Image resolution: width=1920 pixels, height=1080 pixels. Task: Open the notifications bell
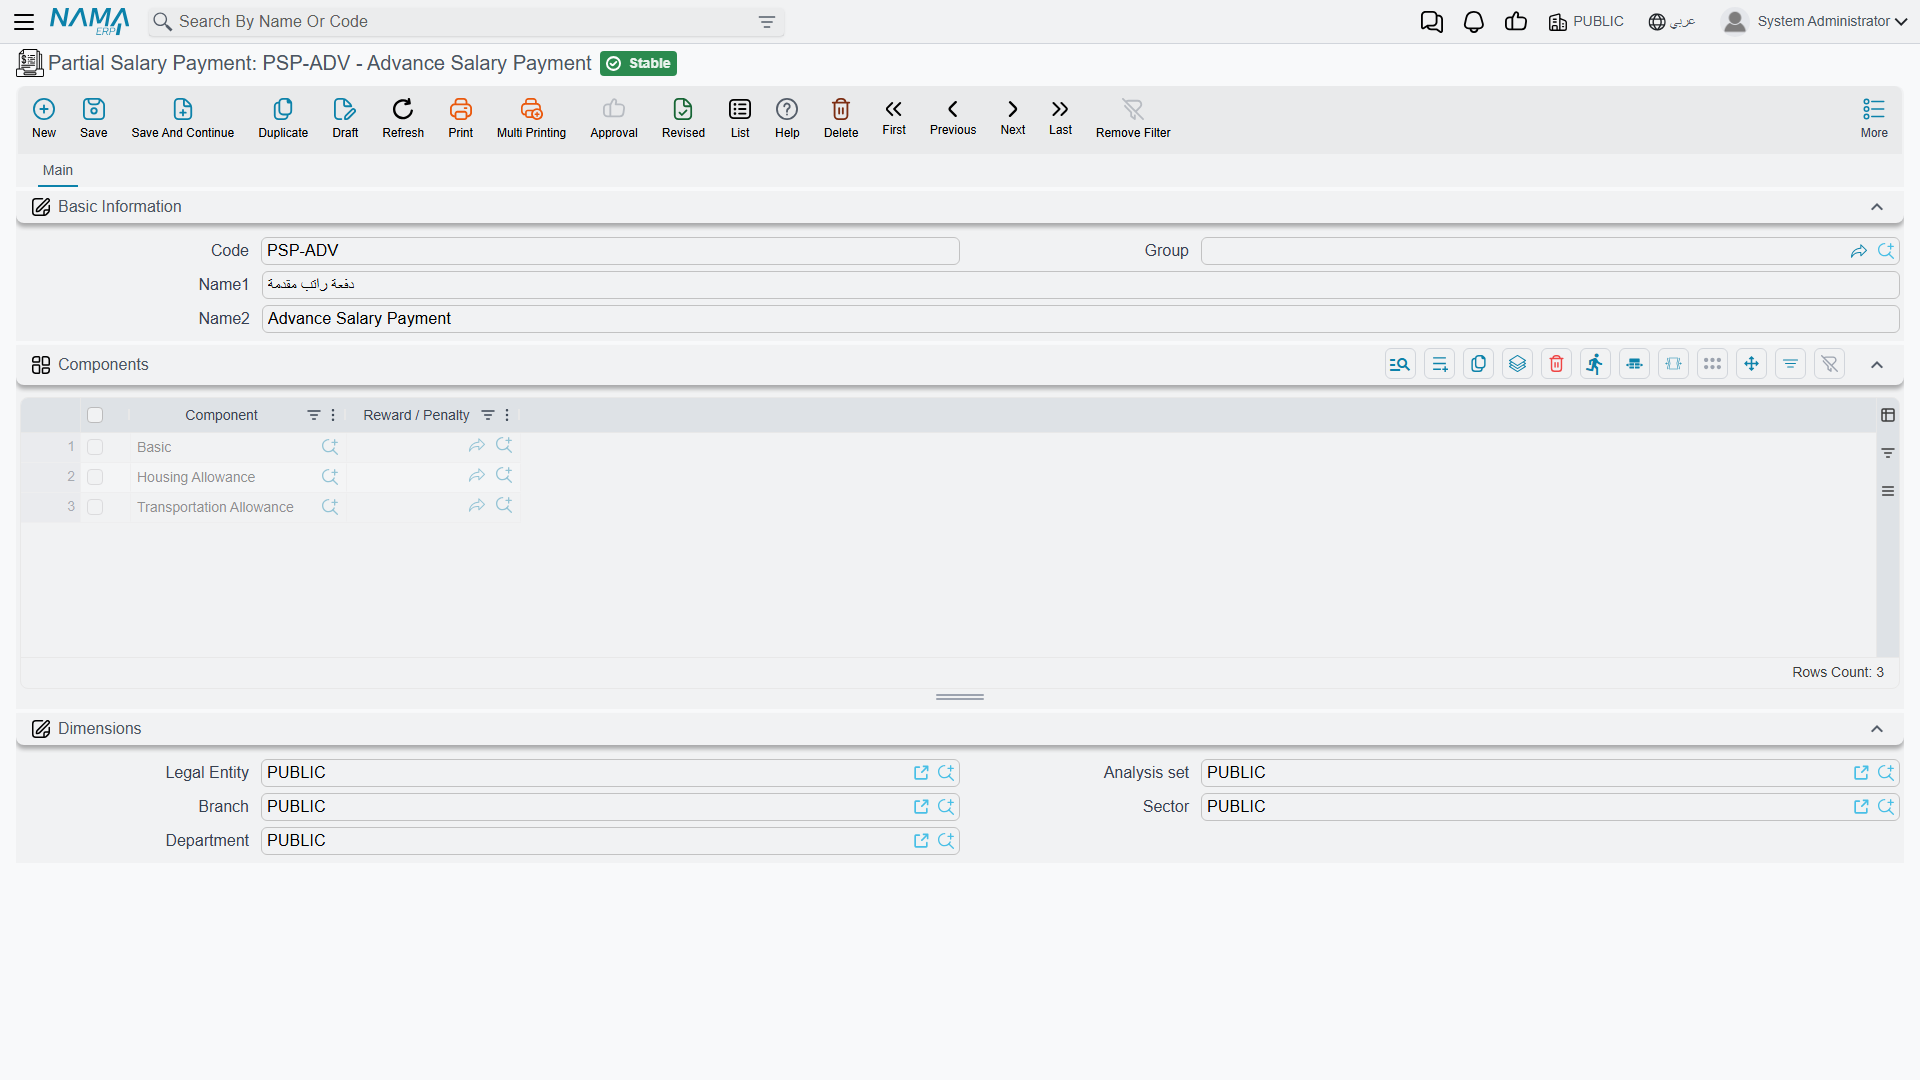pos(1474,22)
